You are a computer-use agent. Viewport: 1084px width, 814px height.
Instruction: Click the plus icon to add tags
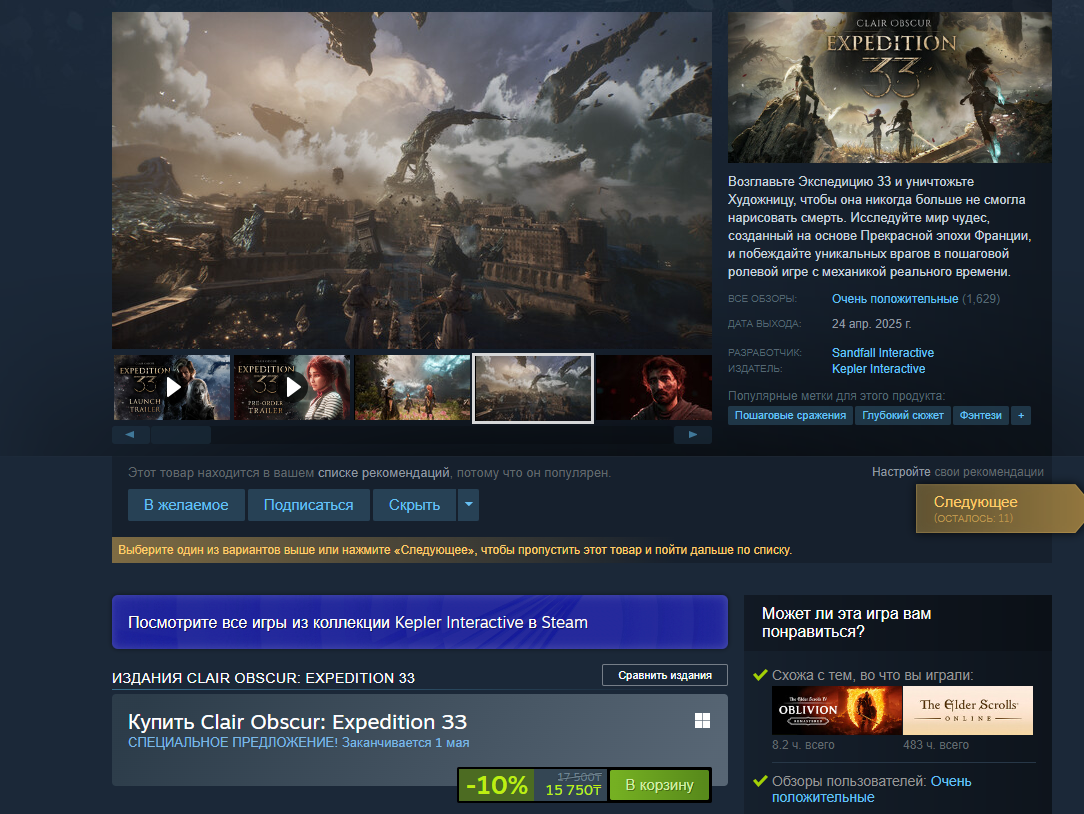1021,416
